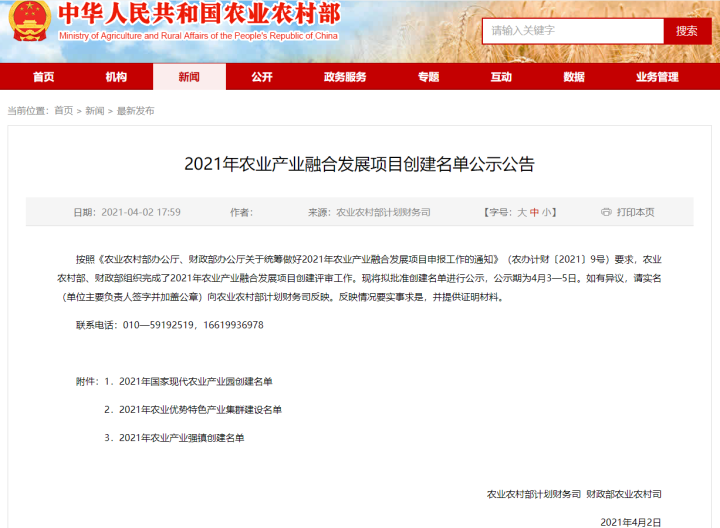Screen dimensions: 720x528
Task: Set font size to 中
Action: 534,212
